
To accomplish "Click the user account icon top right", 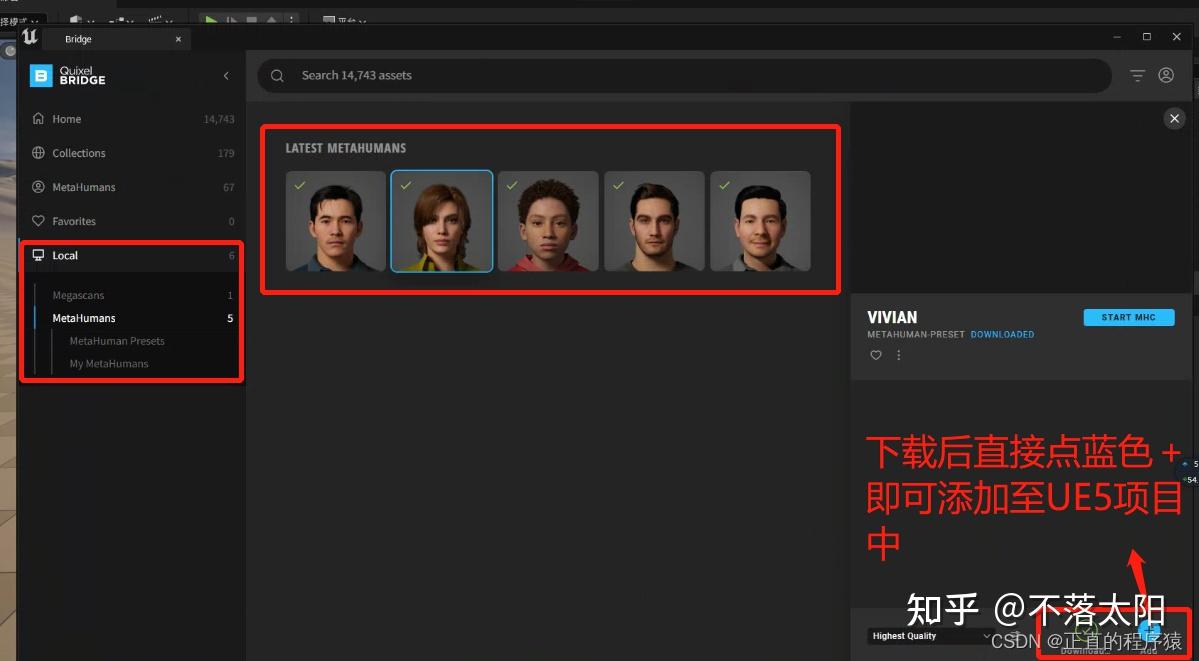I will (1166, 75).
